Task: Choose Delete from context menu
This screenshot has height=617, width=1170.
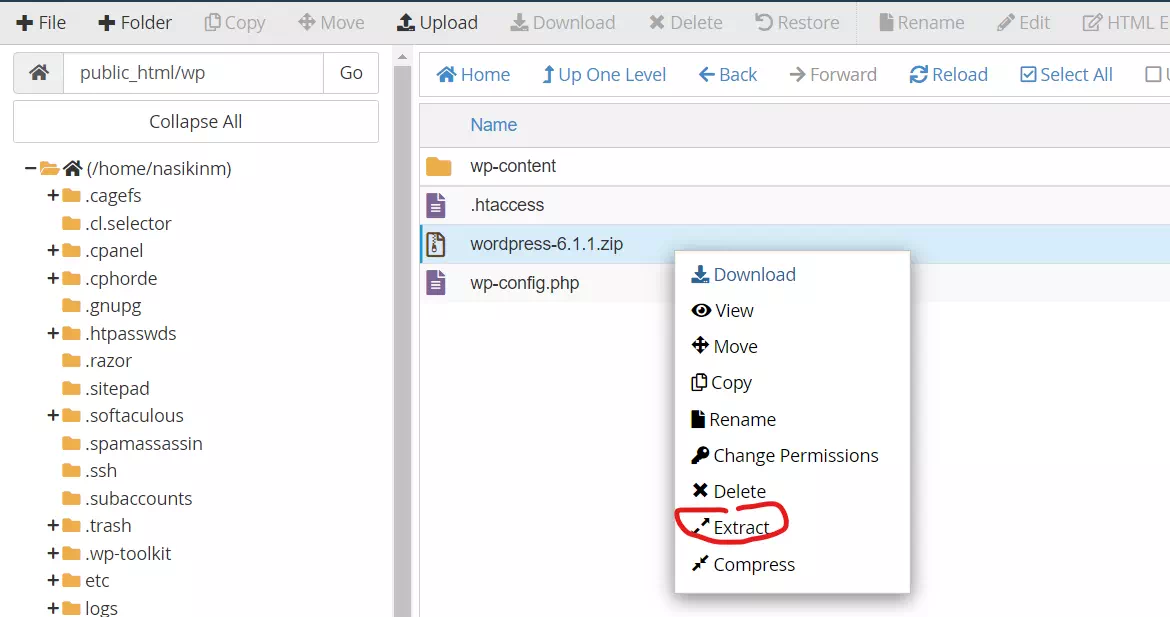Action: pyautogui.click(x=728, y=491)
